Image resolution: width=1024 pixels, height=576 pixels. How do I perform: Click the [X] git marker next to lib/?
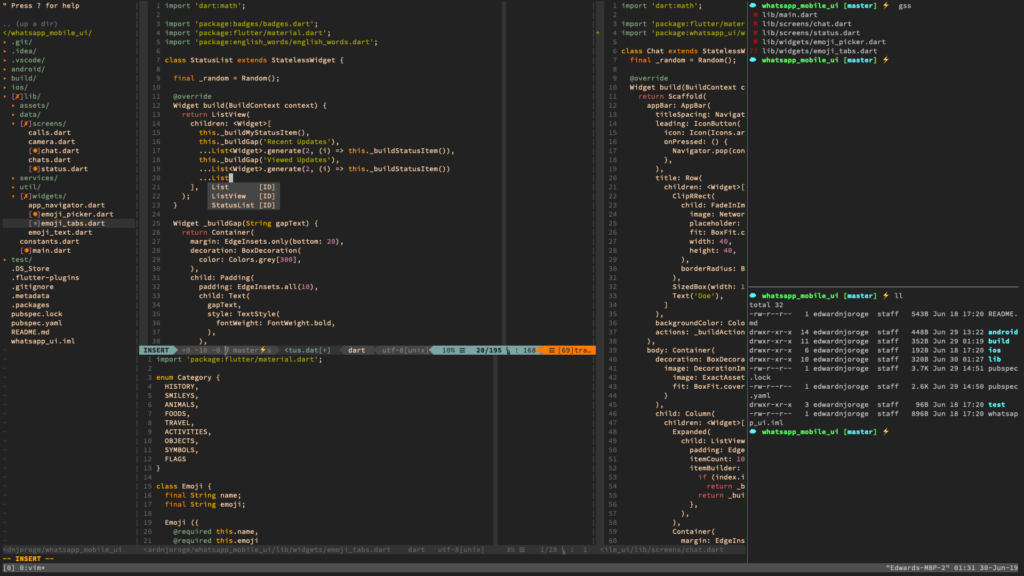(x=17, y=94)
